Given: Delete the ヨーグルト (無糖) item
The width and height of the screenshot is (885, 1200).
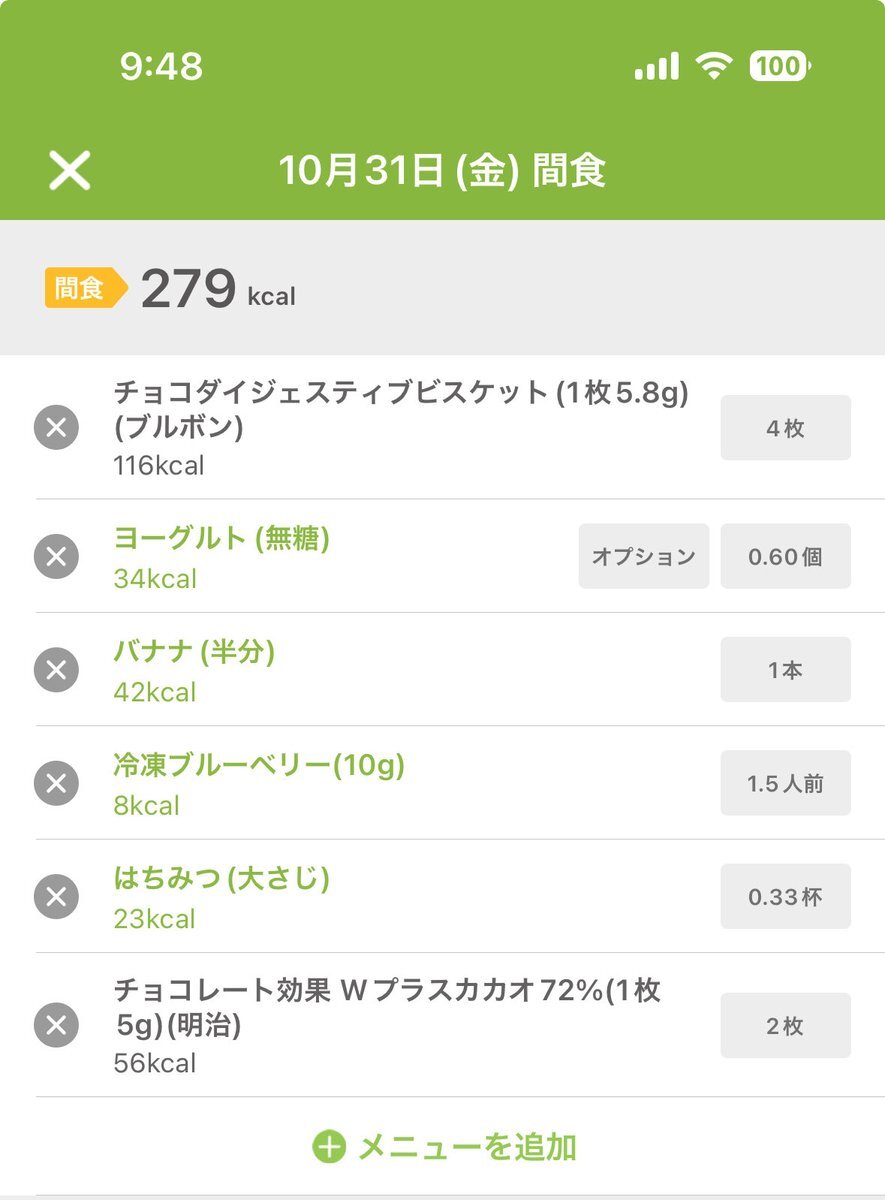Looking at the screenshot, I should 56,556.
